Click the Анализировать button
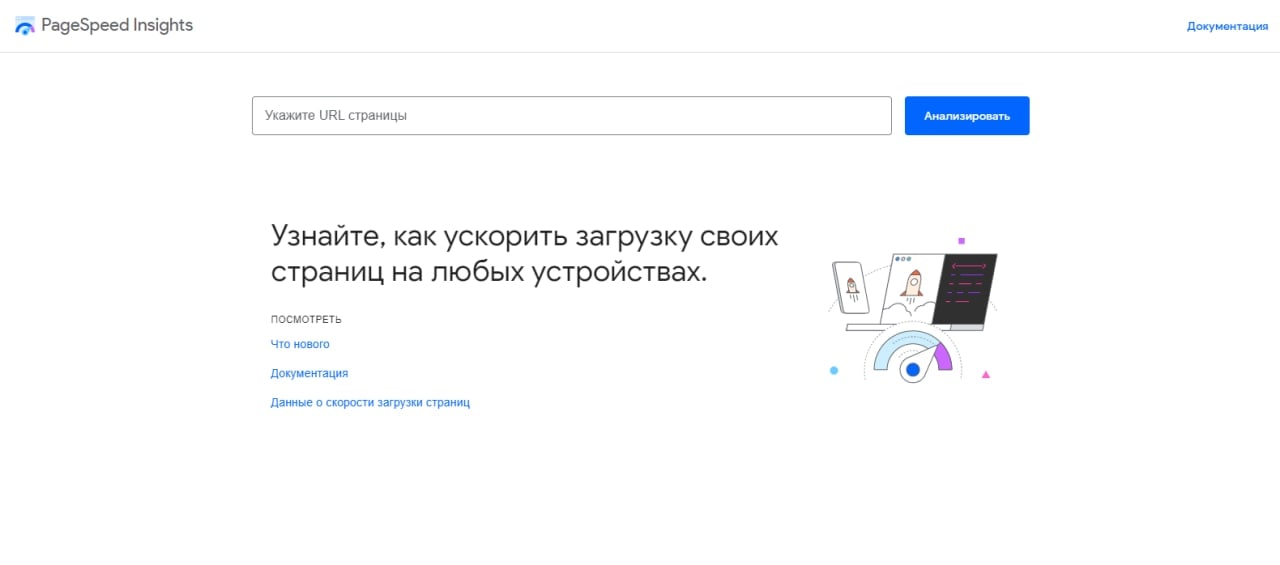Image resolution: width=1280 pixels, height=565 pixels. tap(967, 116)
